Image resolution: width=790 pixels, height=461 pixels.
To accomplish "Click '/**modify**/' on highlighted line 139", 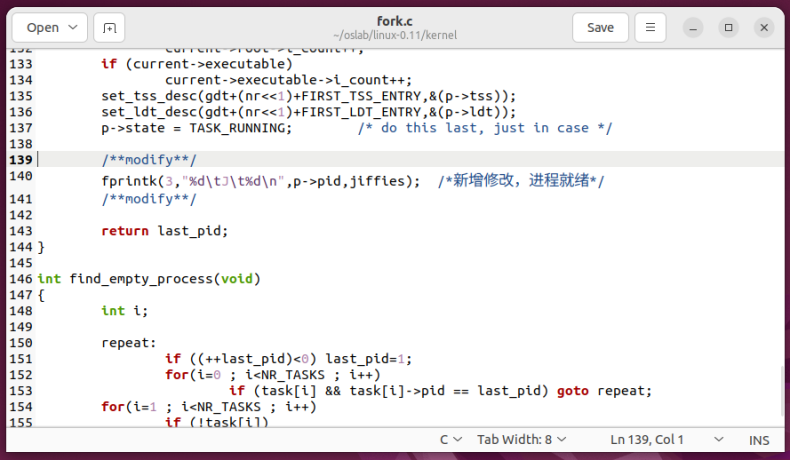I will point(149,160).
